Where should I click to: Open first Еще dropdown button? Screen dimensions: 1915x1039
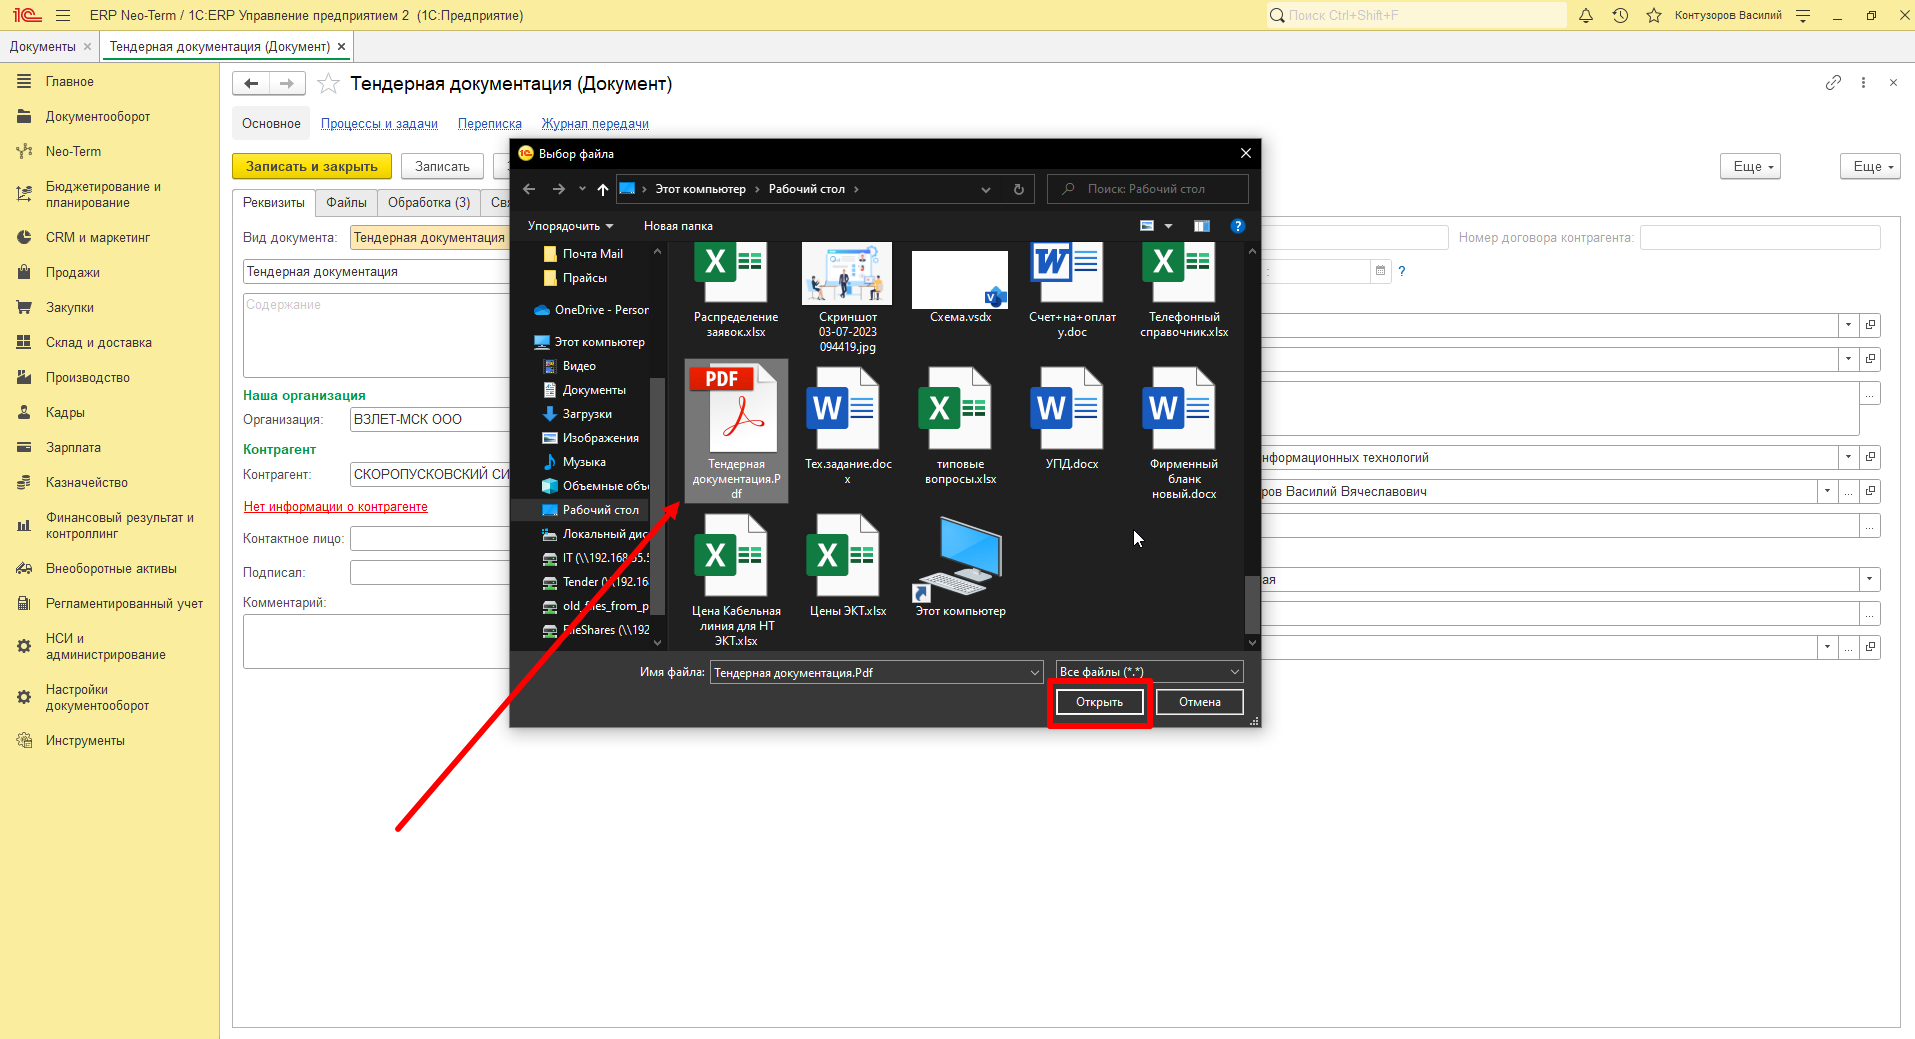click(x=1751, y=167)
